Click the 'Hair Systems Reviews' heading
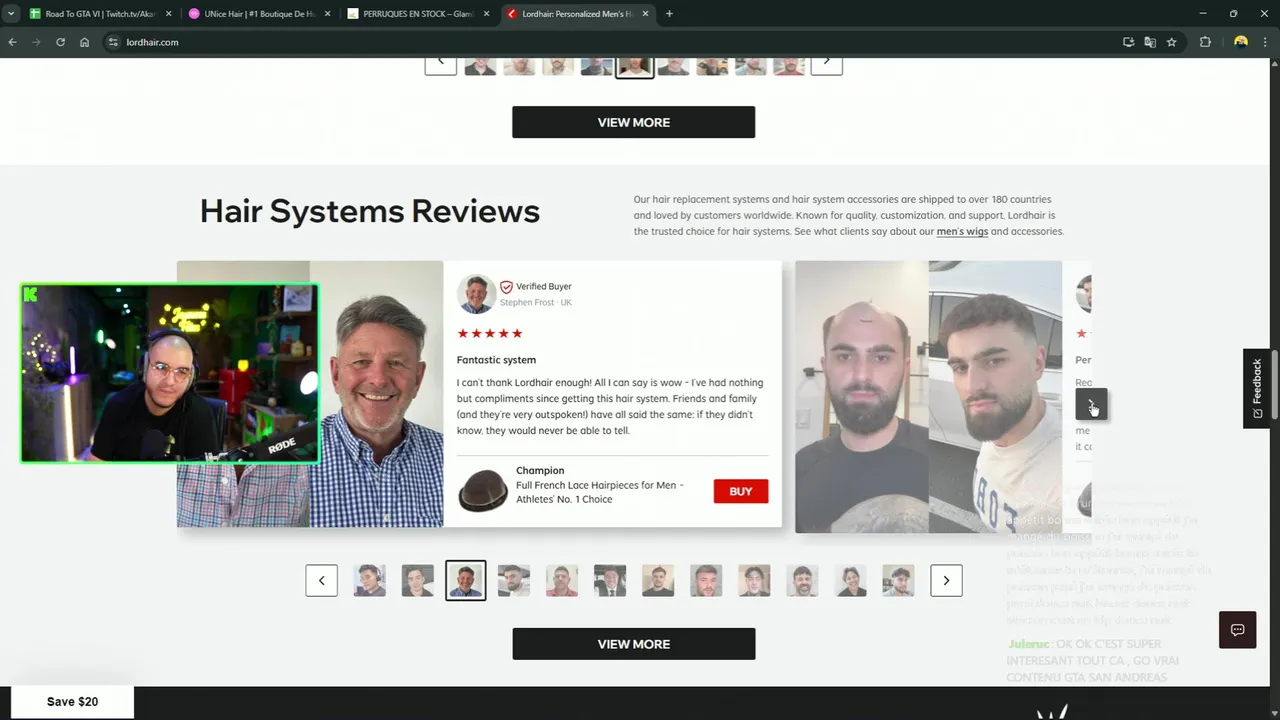The height and width of the screenshot is (720, 1280). (370, 211)
